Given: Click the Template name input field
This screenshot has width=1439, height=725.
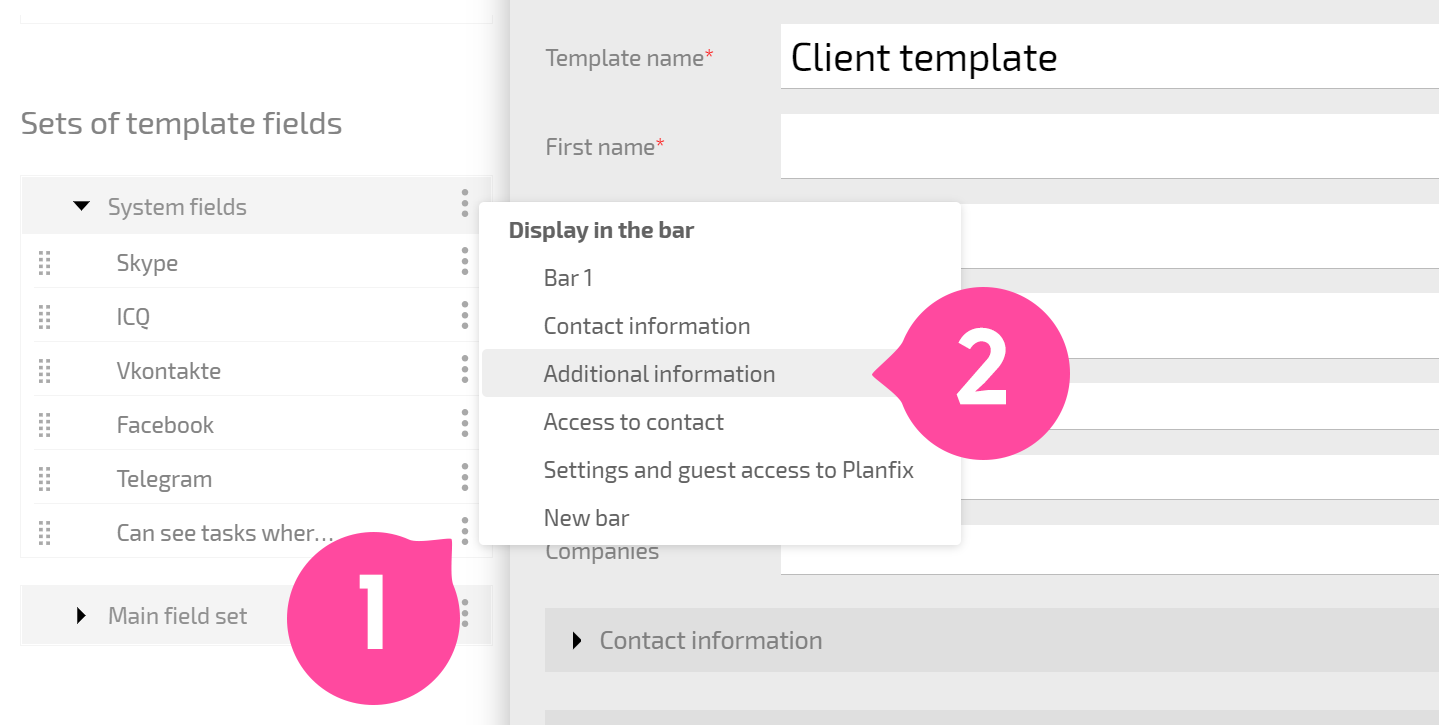Looking at the screenshot, I should (x=1110, y=57).
